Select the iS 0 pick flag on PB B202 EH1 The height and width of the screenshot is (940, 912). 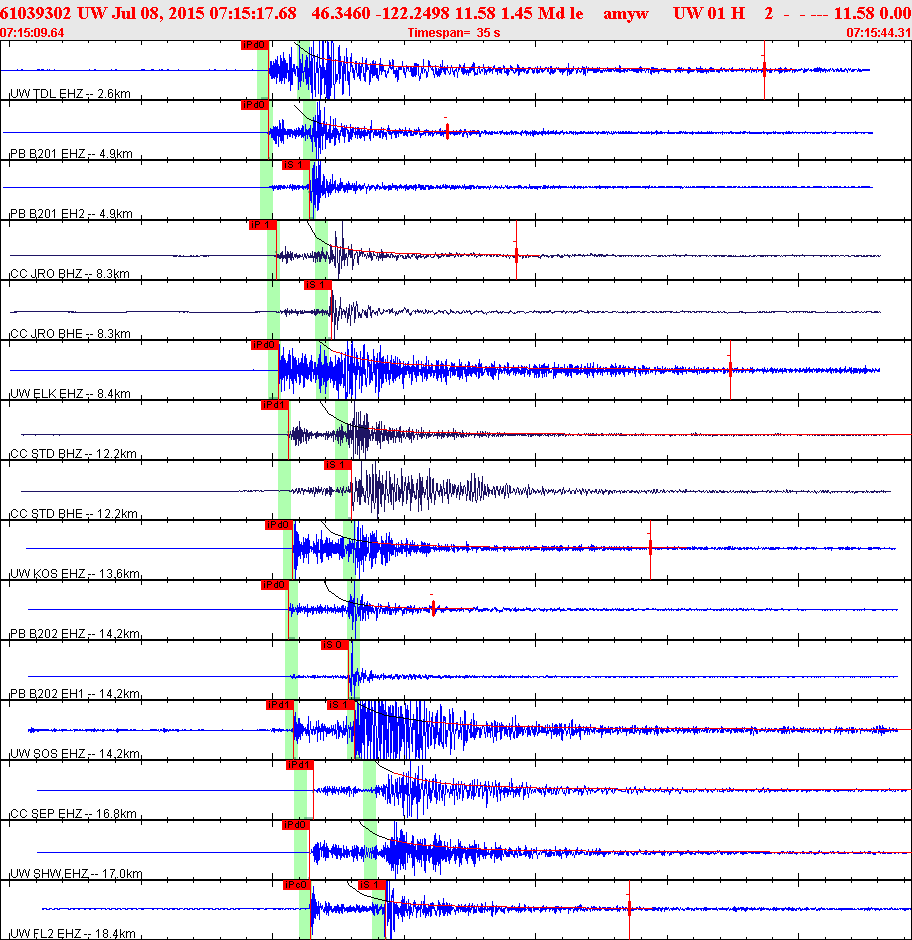[335, 644]
